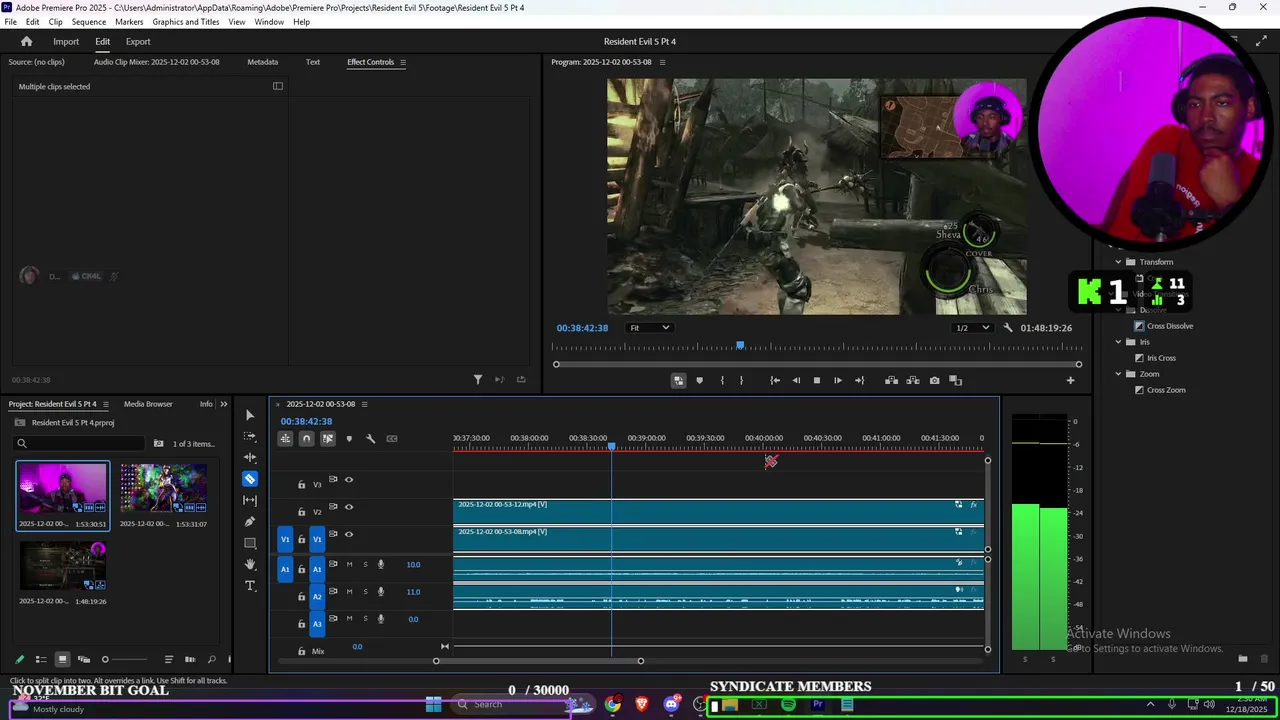The image size is (1280, 720).
Task: Mute audio track A1
Action: click(x=349, y=564)
